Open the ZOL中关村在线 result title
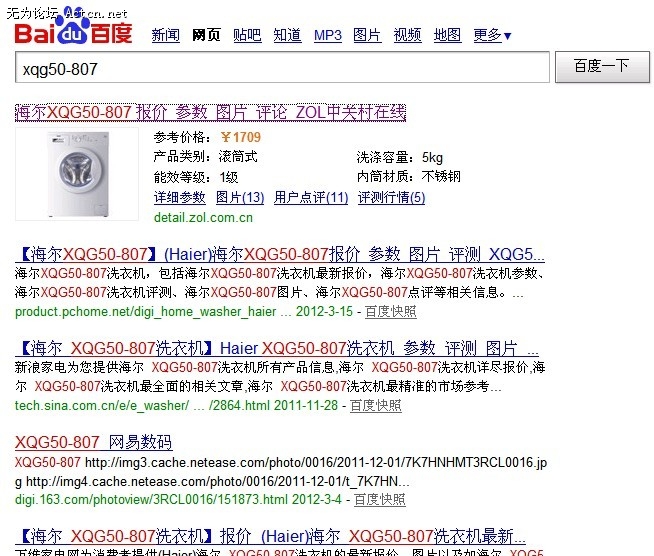Image resolution: width=654 pixels, height=556 pixels. pos(210,112)
